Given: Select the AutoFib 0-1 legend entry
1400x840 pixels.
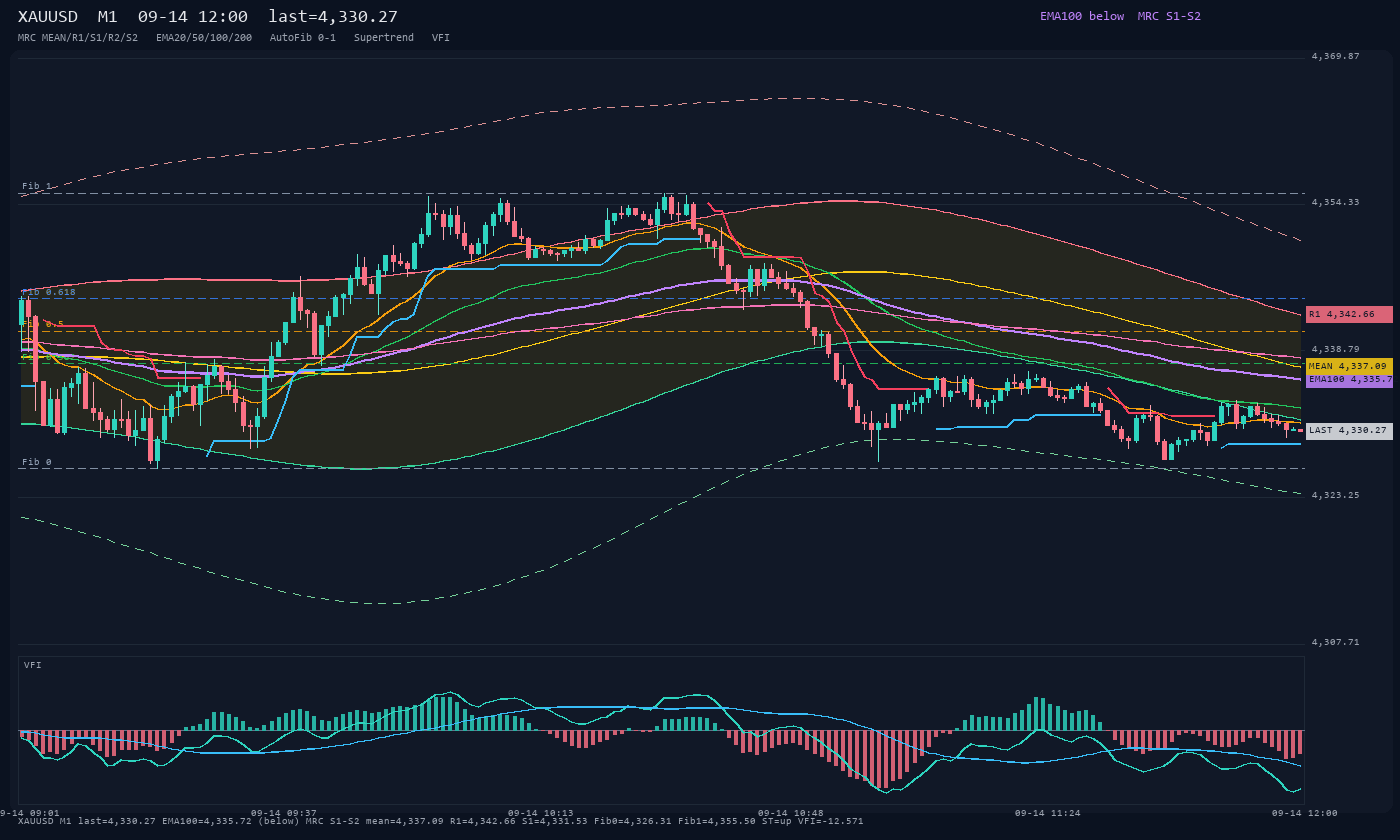Looking at the screenshot, I should pos(303,37).
